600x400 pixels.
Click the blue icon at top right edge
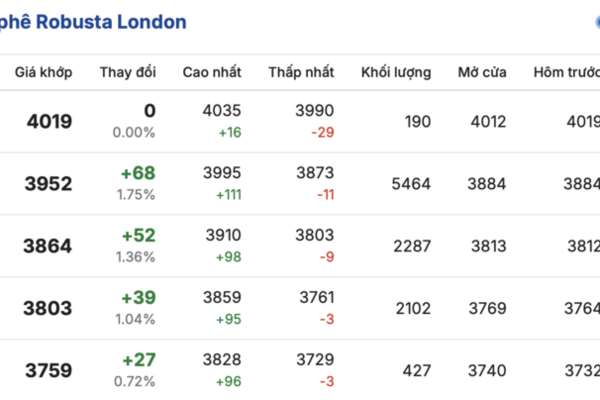(596, 21)
